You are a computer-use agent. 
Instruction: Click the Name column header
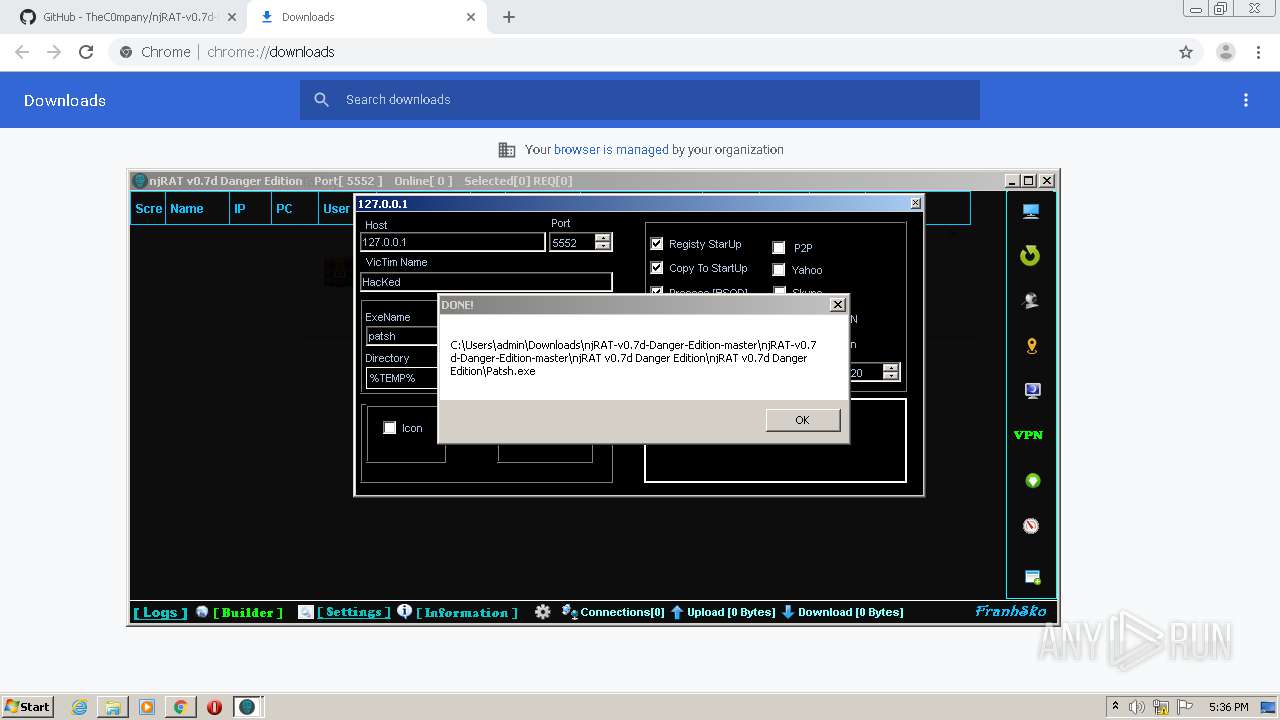click(197, 209)
